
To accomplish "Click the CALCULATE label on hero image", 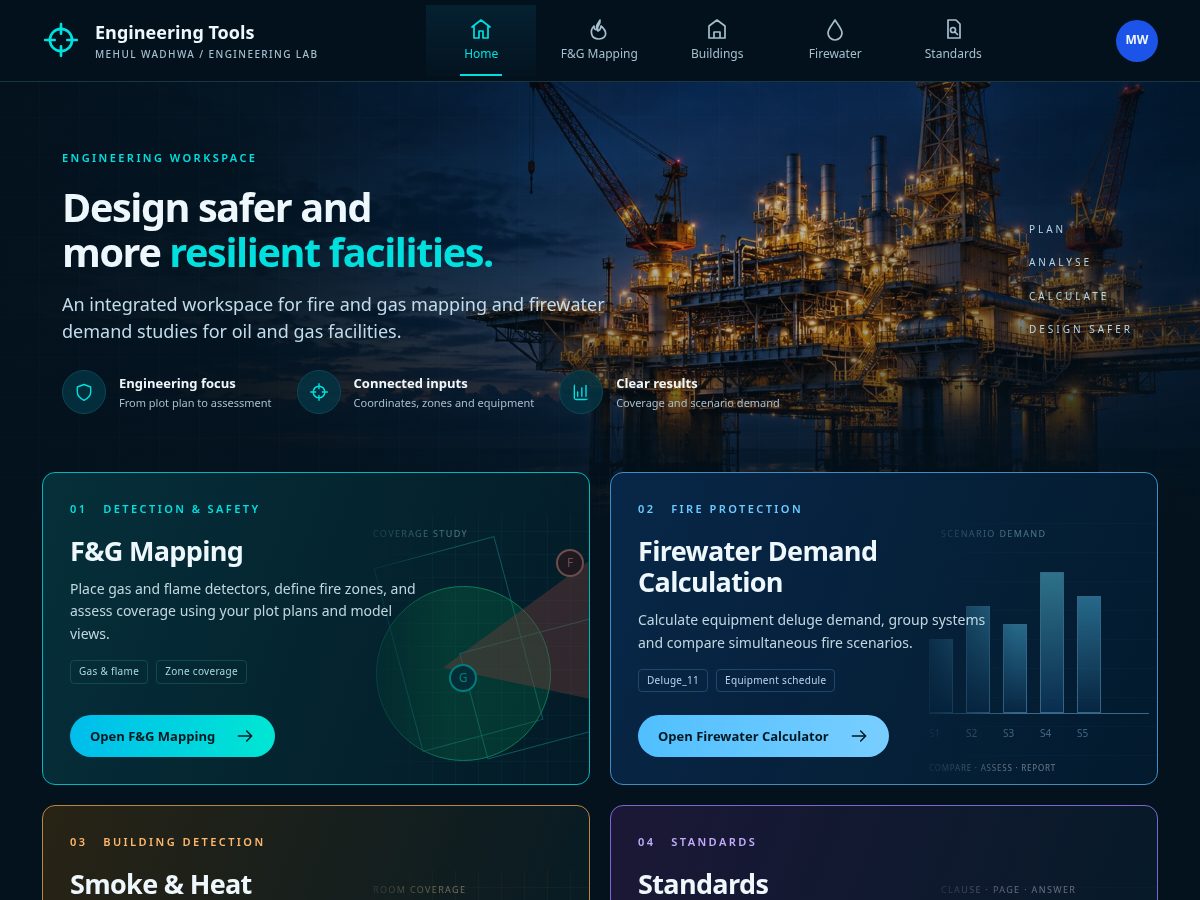I will [1069, 297].
